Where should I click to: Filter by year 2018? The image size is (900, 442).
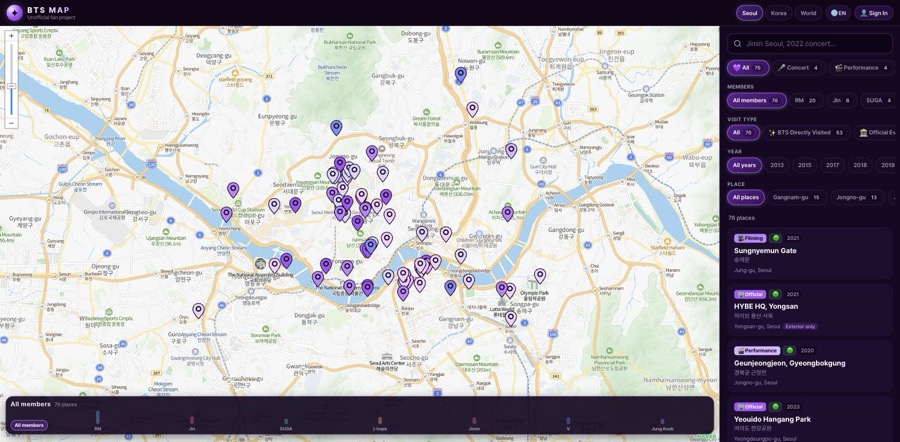[860, 165]
